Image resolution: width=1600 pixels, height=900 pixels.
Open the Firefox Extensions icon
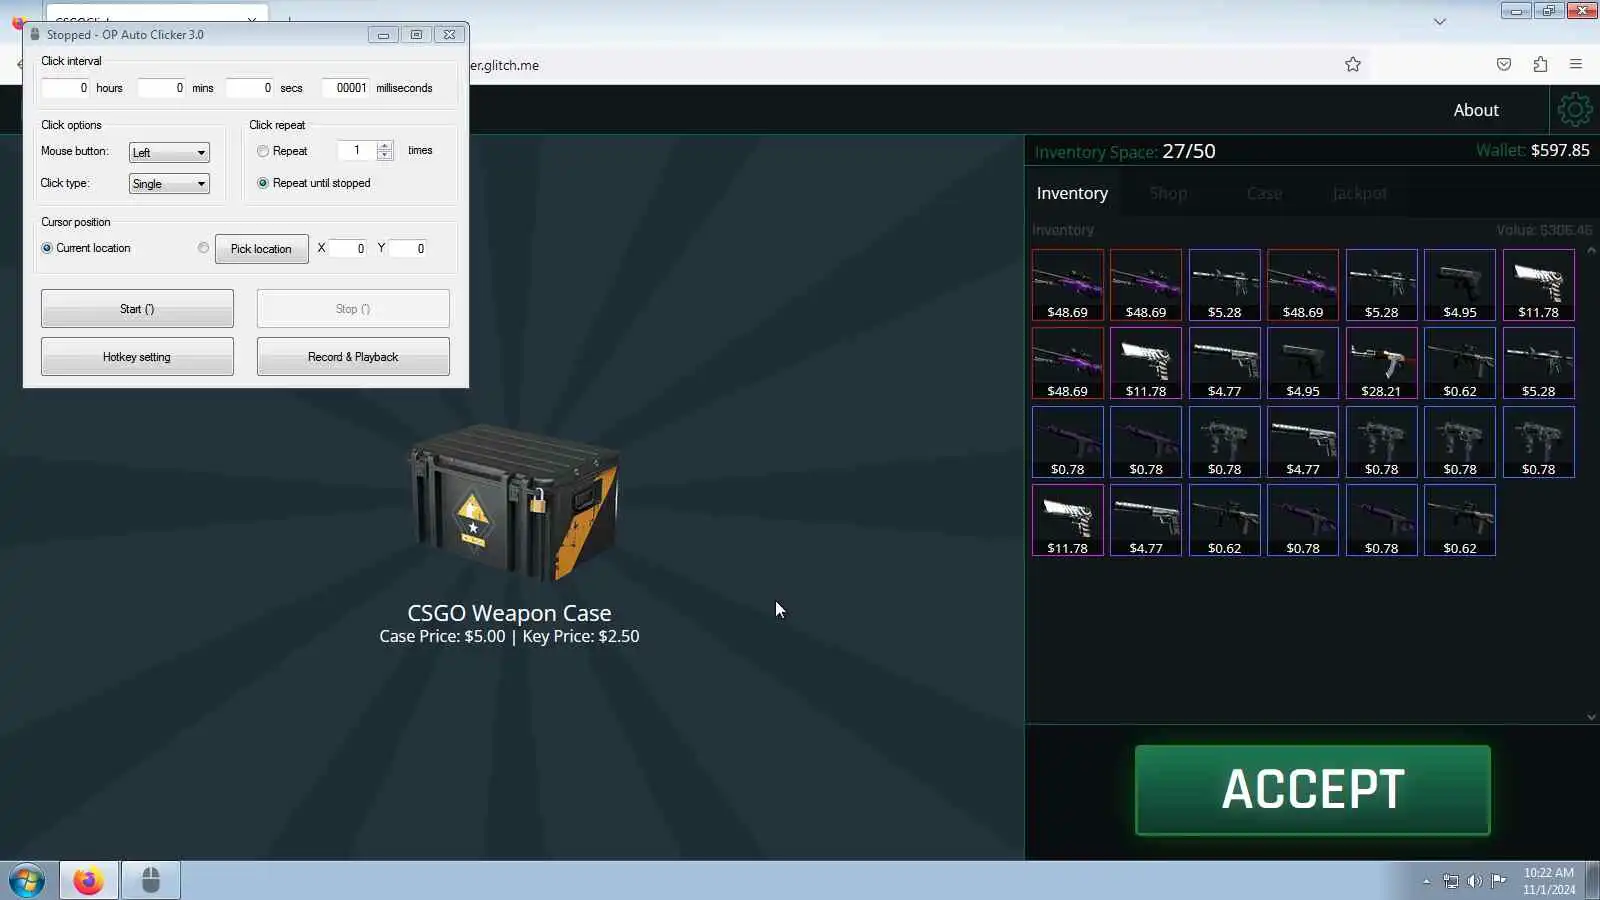coord(1540,65)
